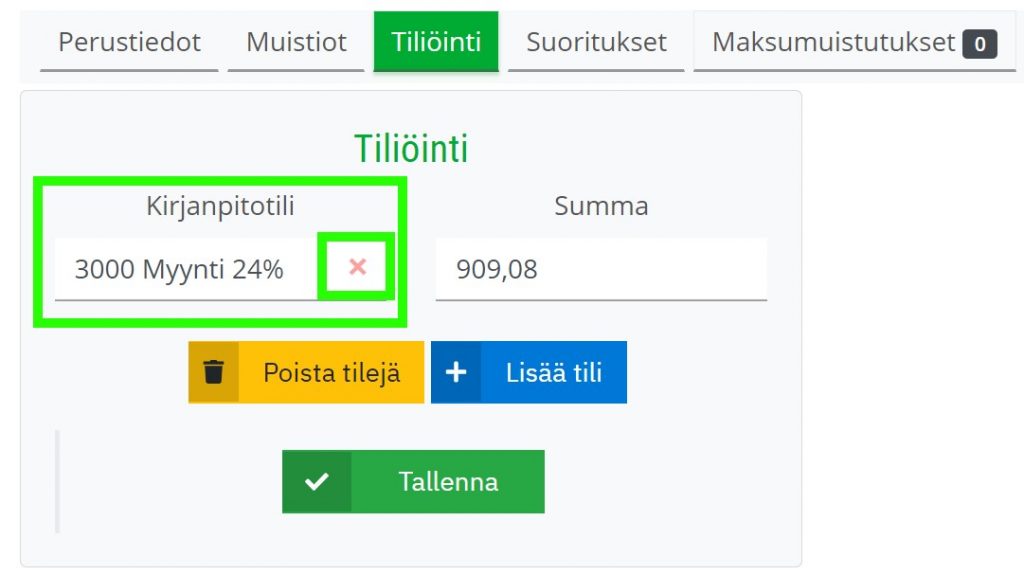Click the white checkmark icon
Viewport: 1024px width, 575px height.
[317, 482]
